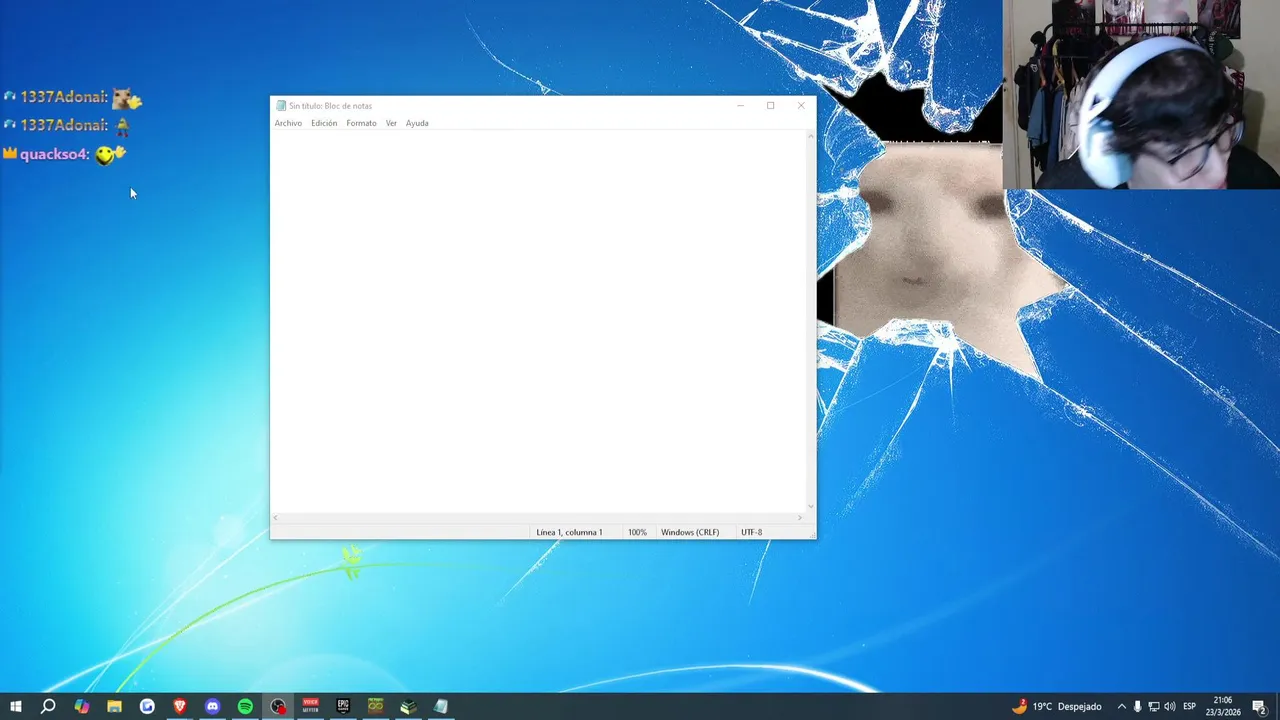Open the Google app taskbar icon
1280x720 pixels.
tap(147, 706)
